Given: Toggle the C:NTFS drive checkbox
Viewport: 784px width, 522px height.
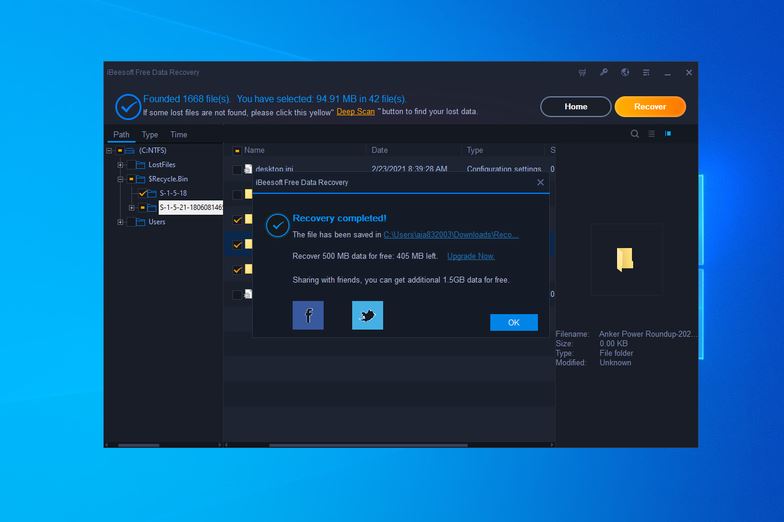Looking at the screenshot, I should click(x=120, y=150).
